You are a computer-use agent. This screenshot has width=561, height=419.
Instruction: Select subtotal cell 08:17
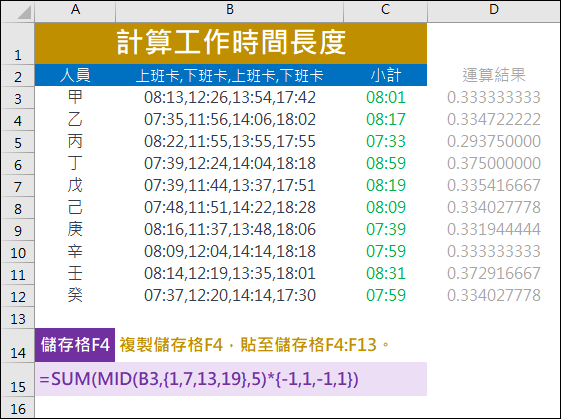point(385,120)
